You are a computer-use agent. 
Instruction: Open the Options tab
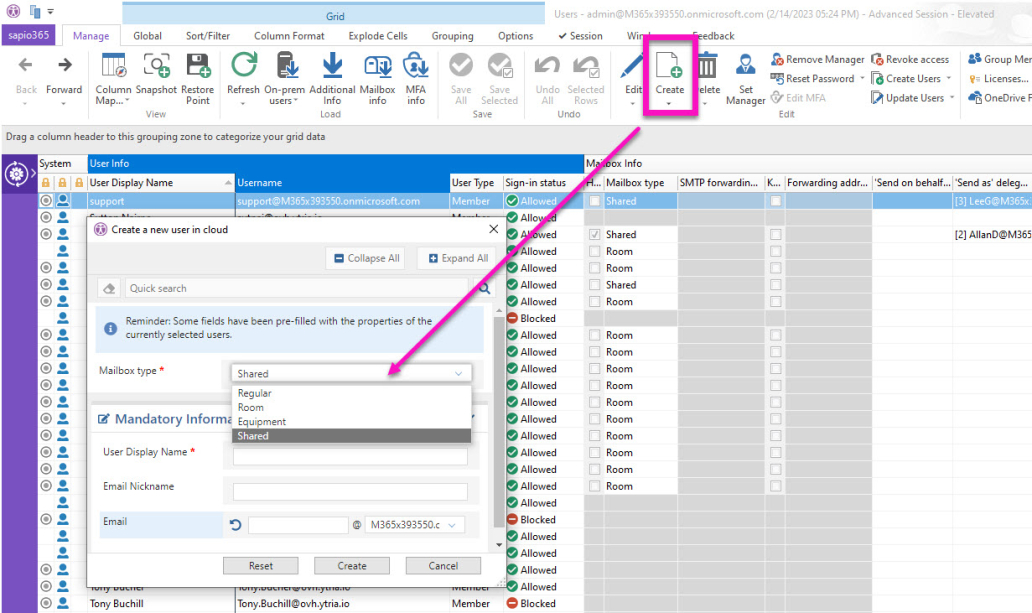coord(515,36)
